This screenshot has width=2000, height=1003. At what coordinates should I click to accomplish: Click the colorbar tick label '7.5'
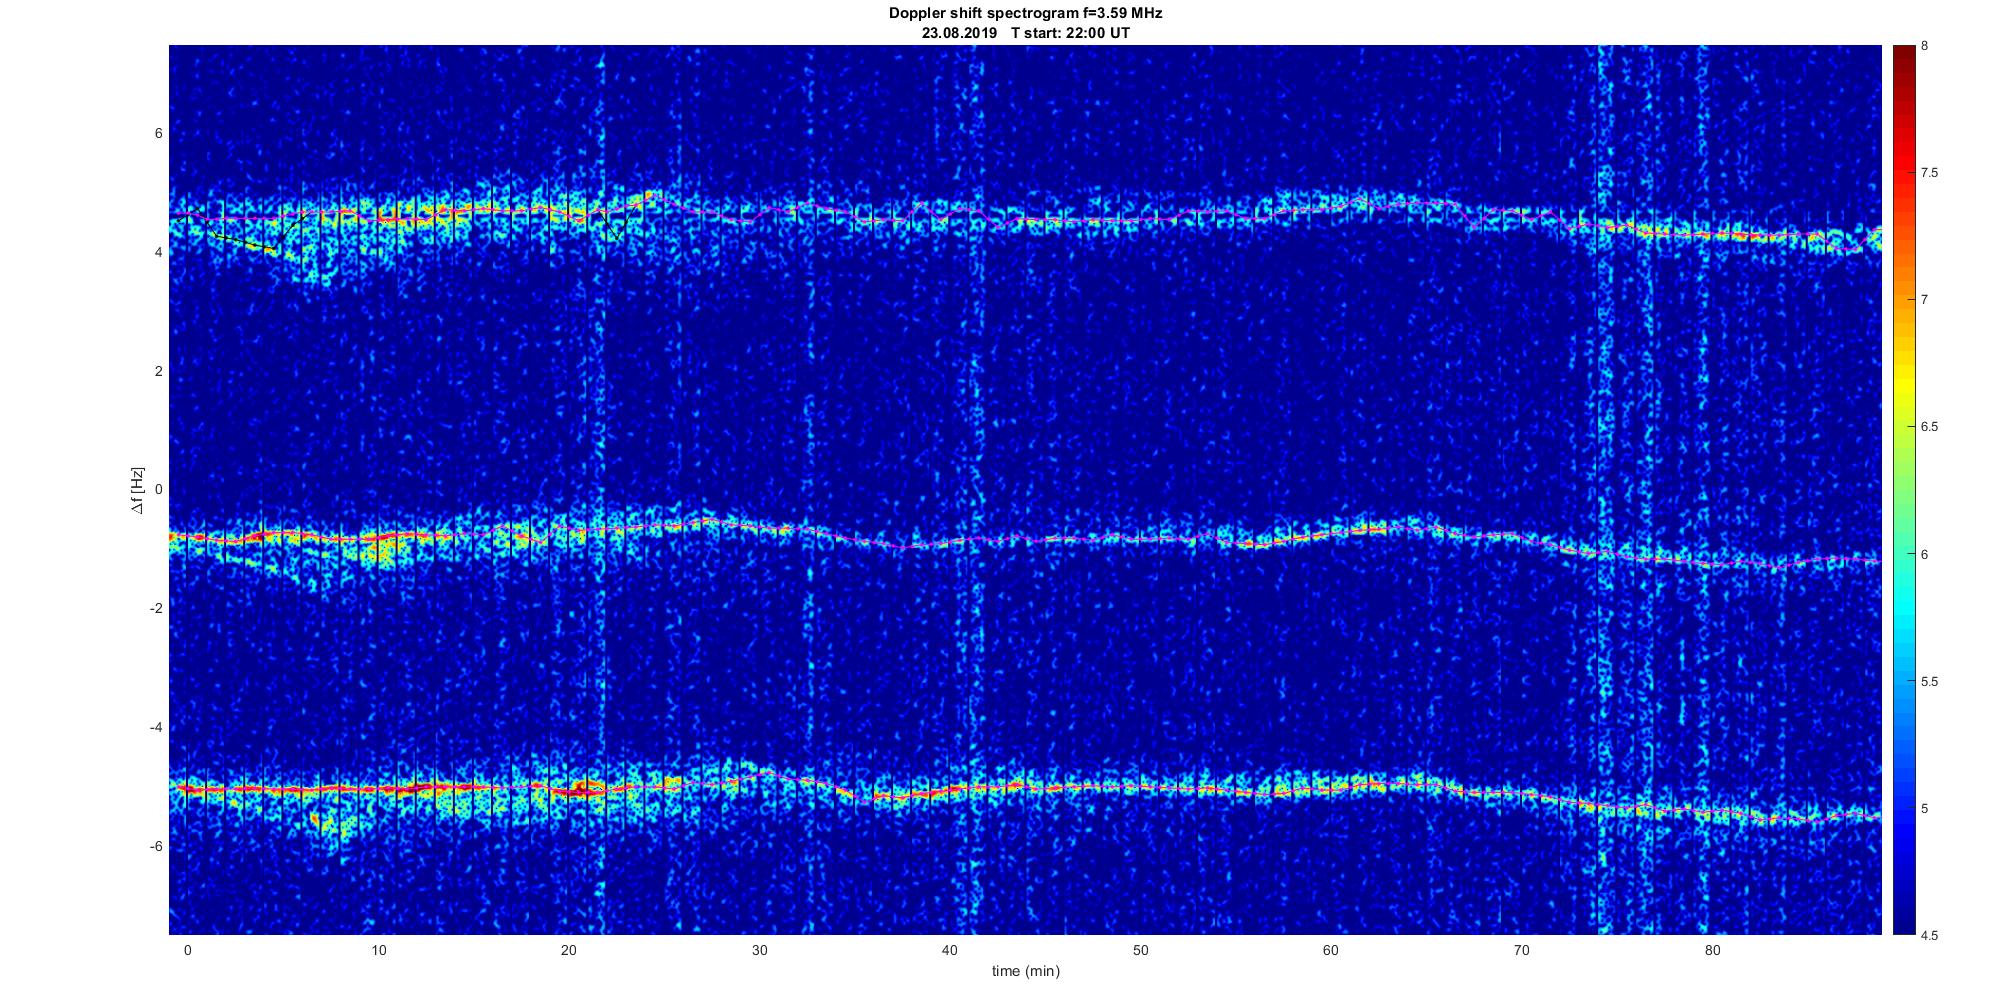tap(1929, 173)
